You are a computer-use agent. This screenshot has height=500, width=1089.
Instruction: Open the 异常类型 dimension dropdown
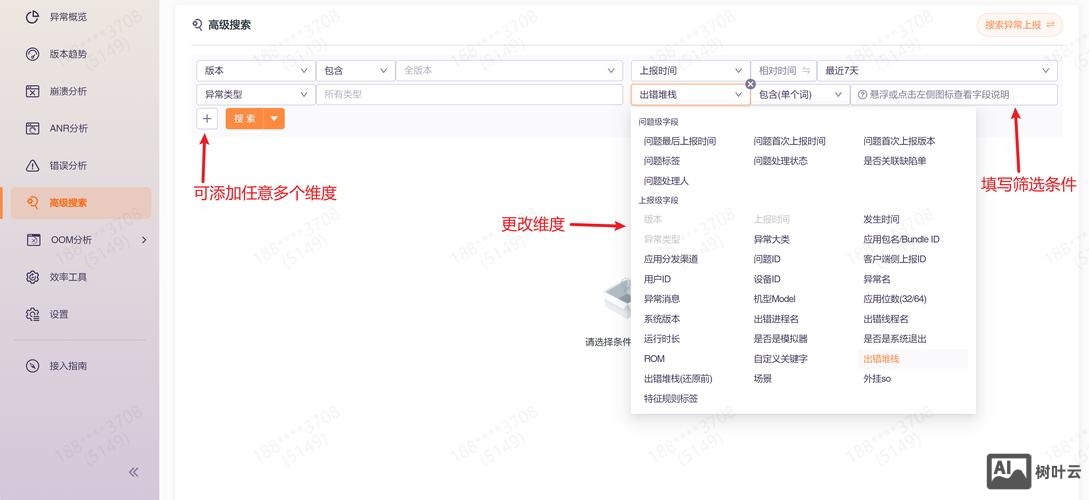pos(256,94)
